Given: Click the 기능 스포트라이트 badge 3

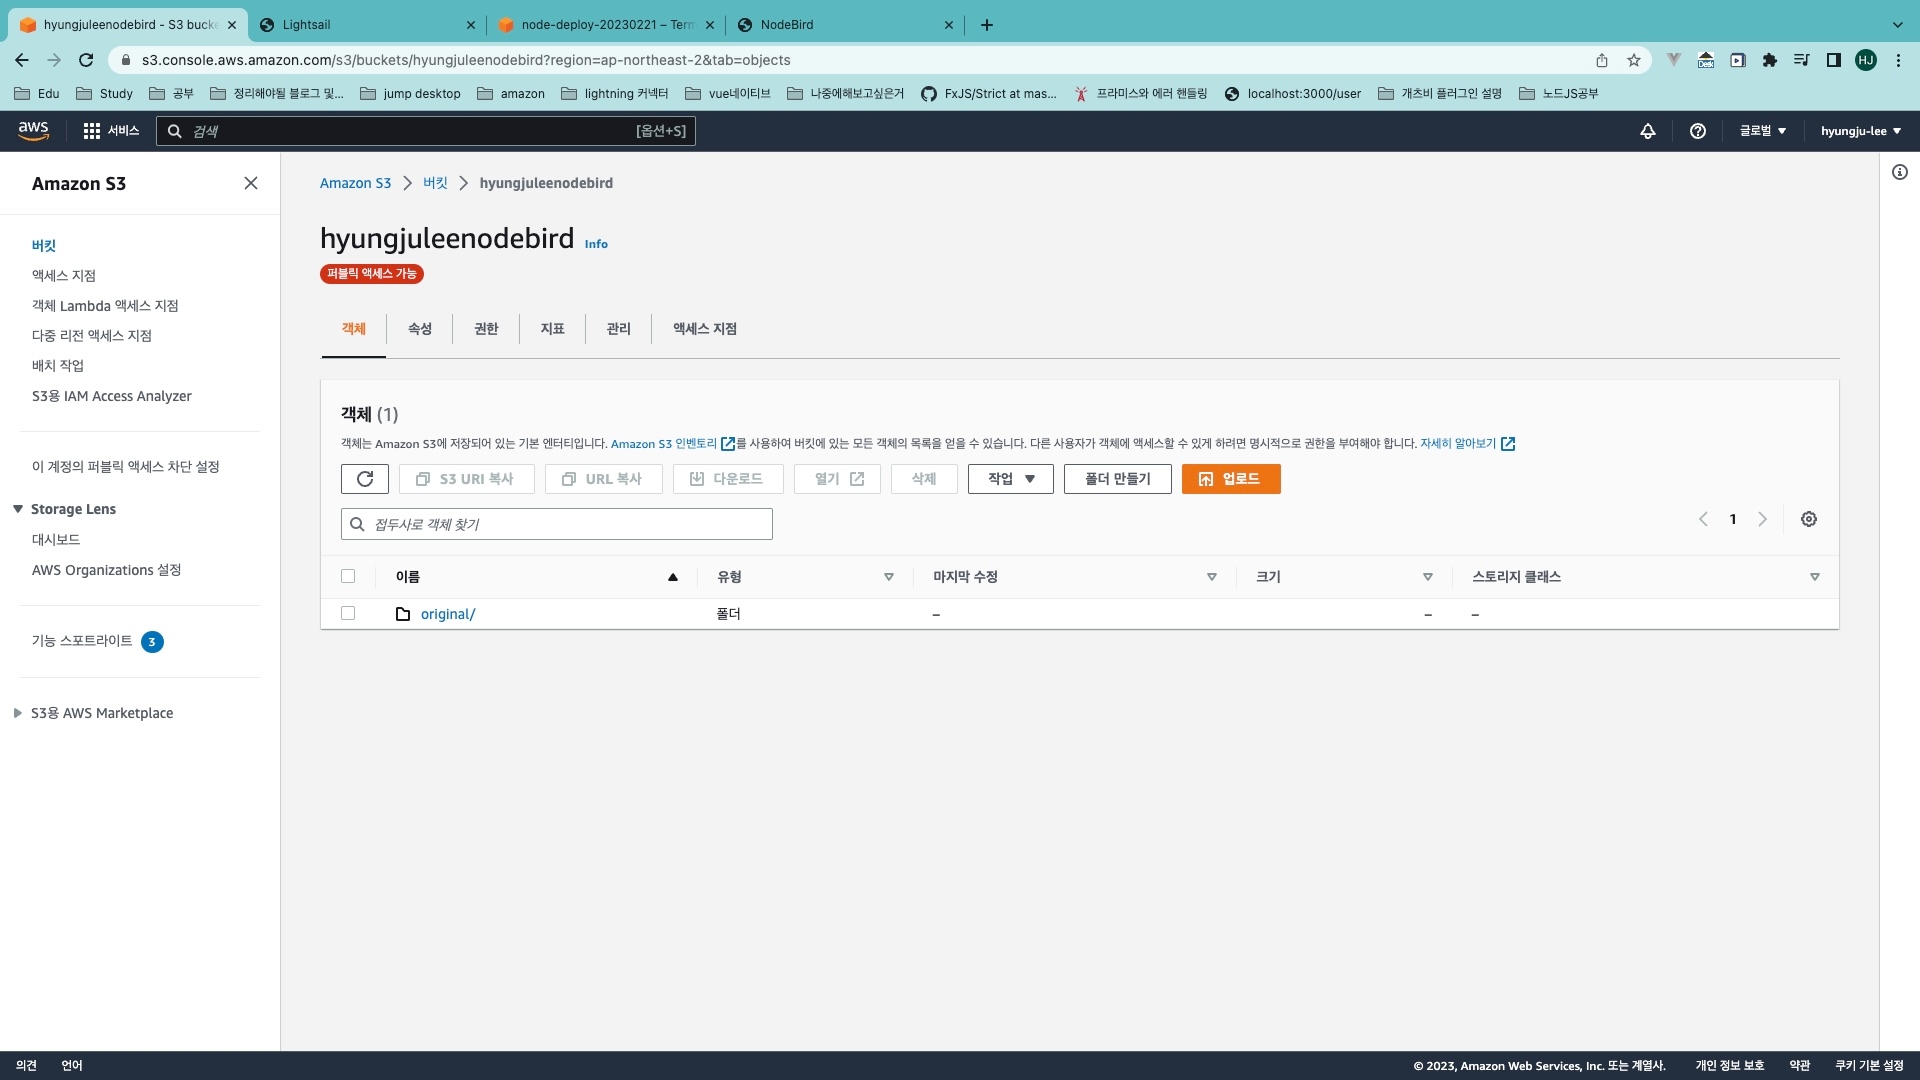Looking at the screenshot, I should pos(152,642).
